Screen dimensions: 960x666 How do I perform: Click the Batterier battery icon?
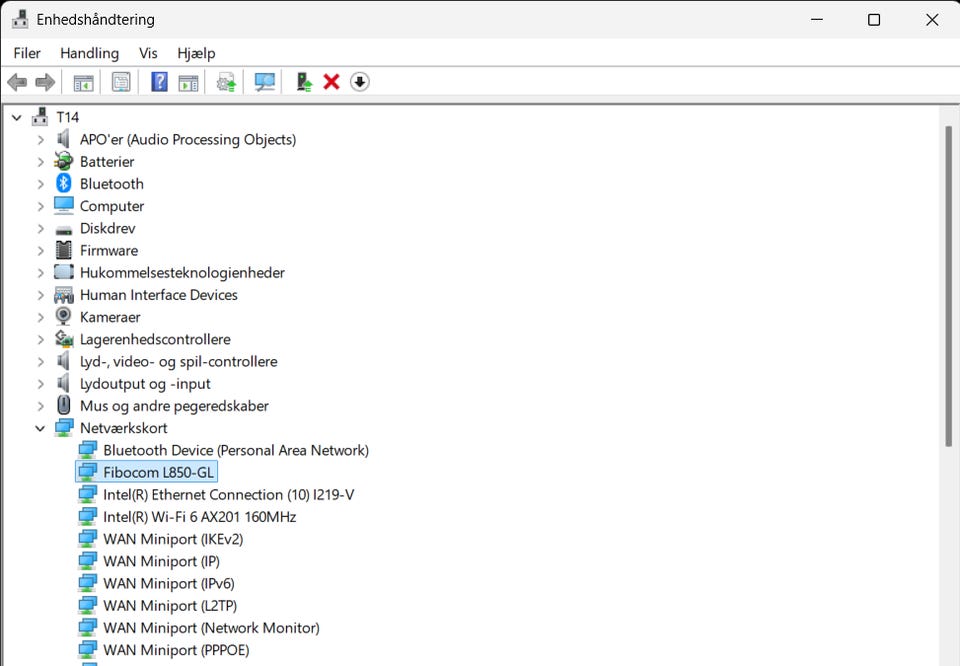pos(64,161)
